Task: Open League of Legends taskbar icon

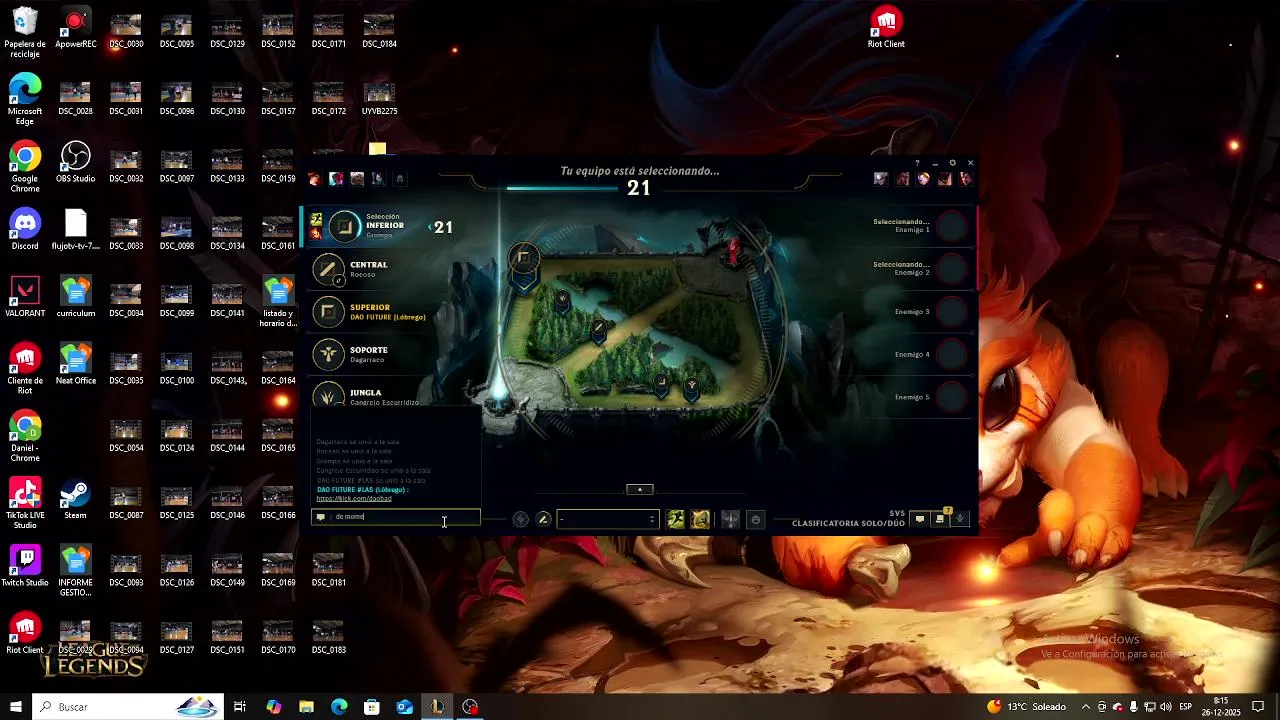Action: tap(437, 707)
